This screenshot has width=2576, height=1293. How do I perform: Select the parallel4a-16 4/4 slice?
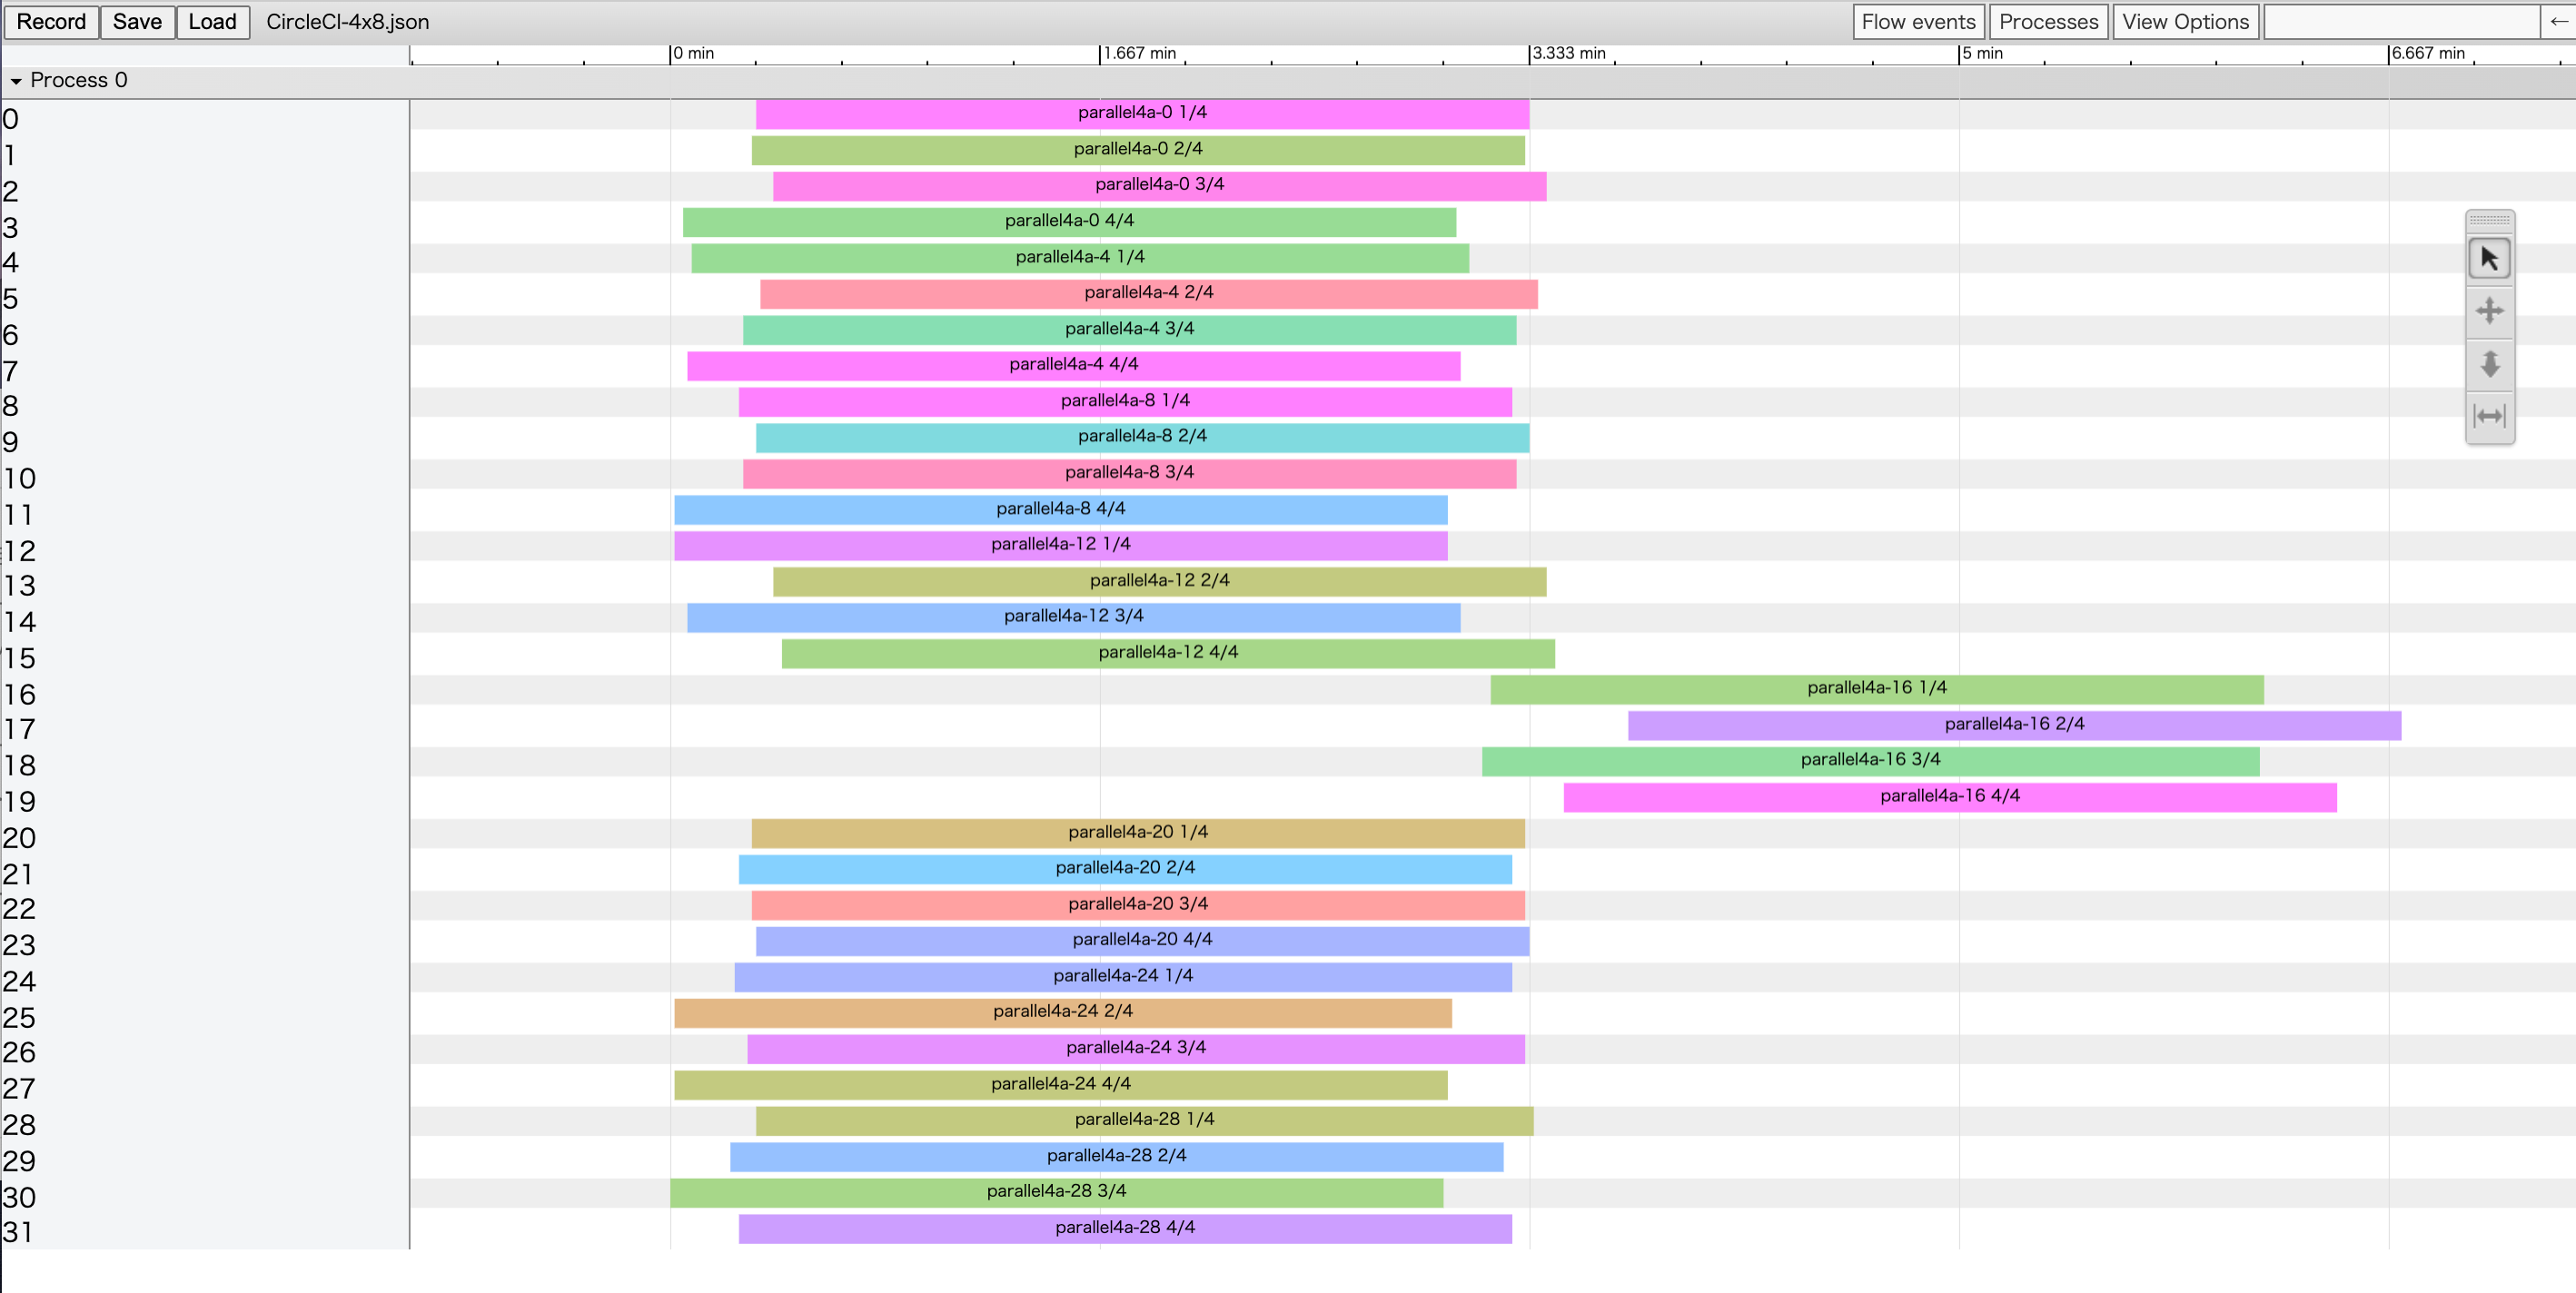(x=1950, y=797)
